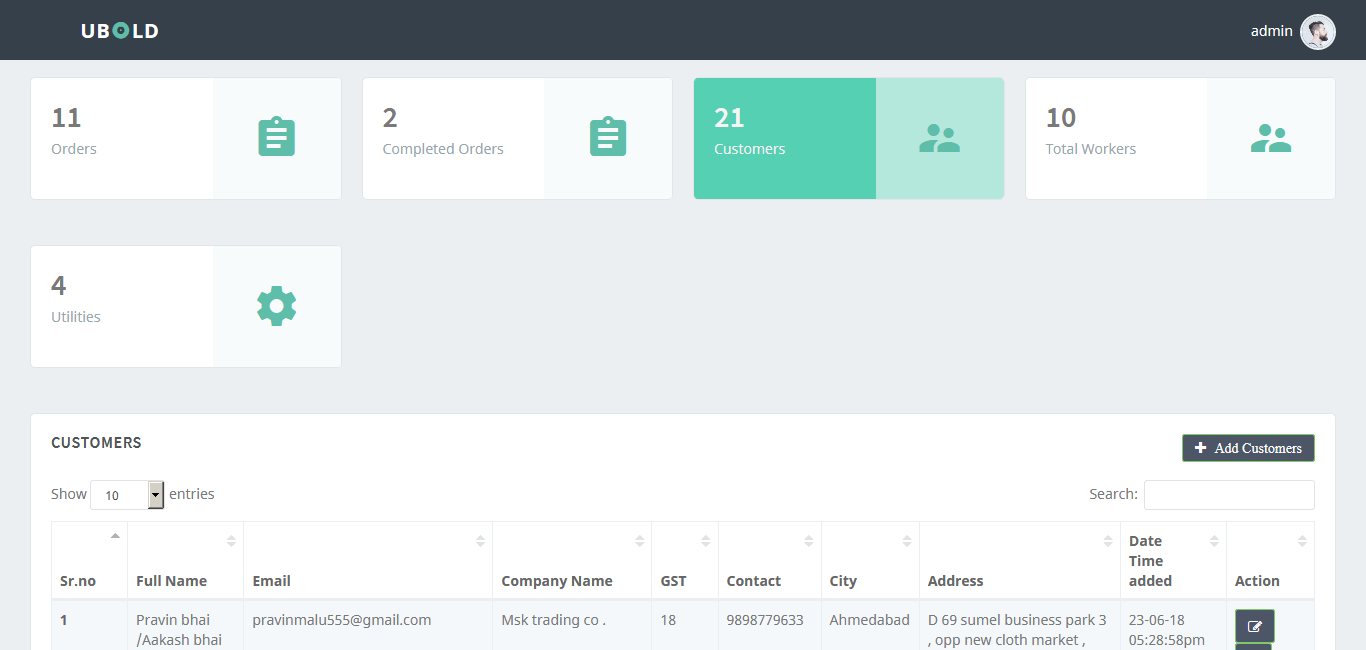Sort table by Company Name column
The image size is (1366, 650).
pos(572,560)
